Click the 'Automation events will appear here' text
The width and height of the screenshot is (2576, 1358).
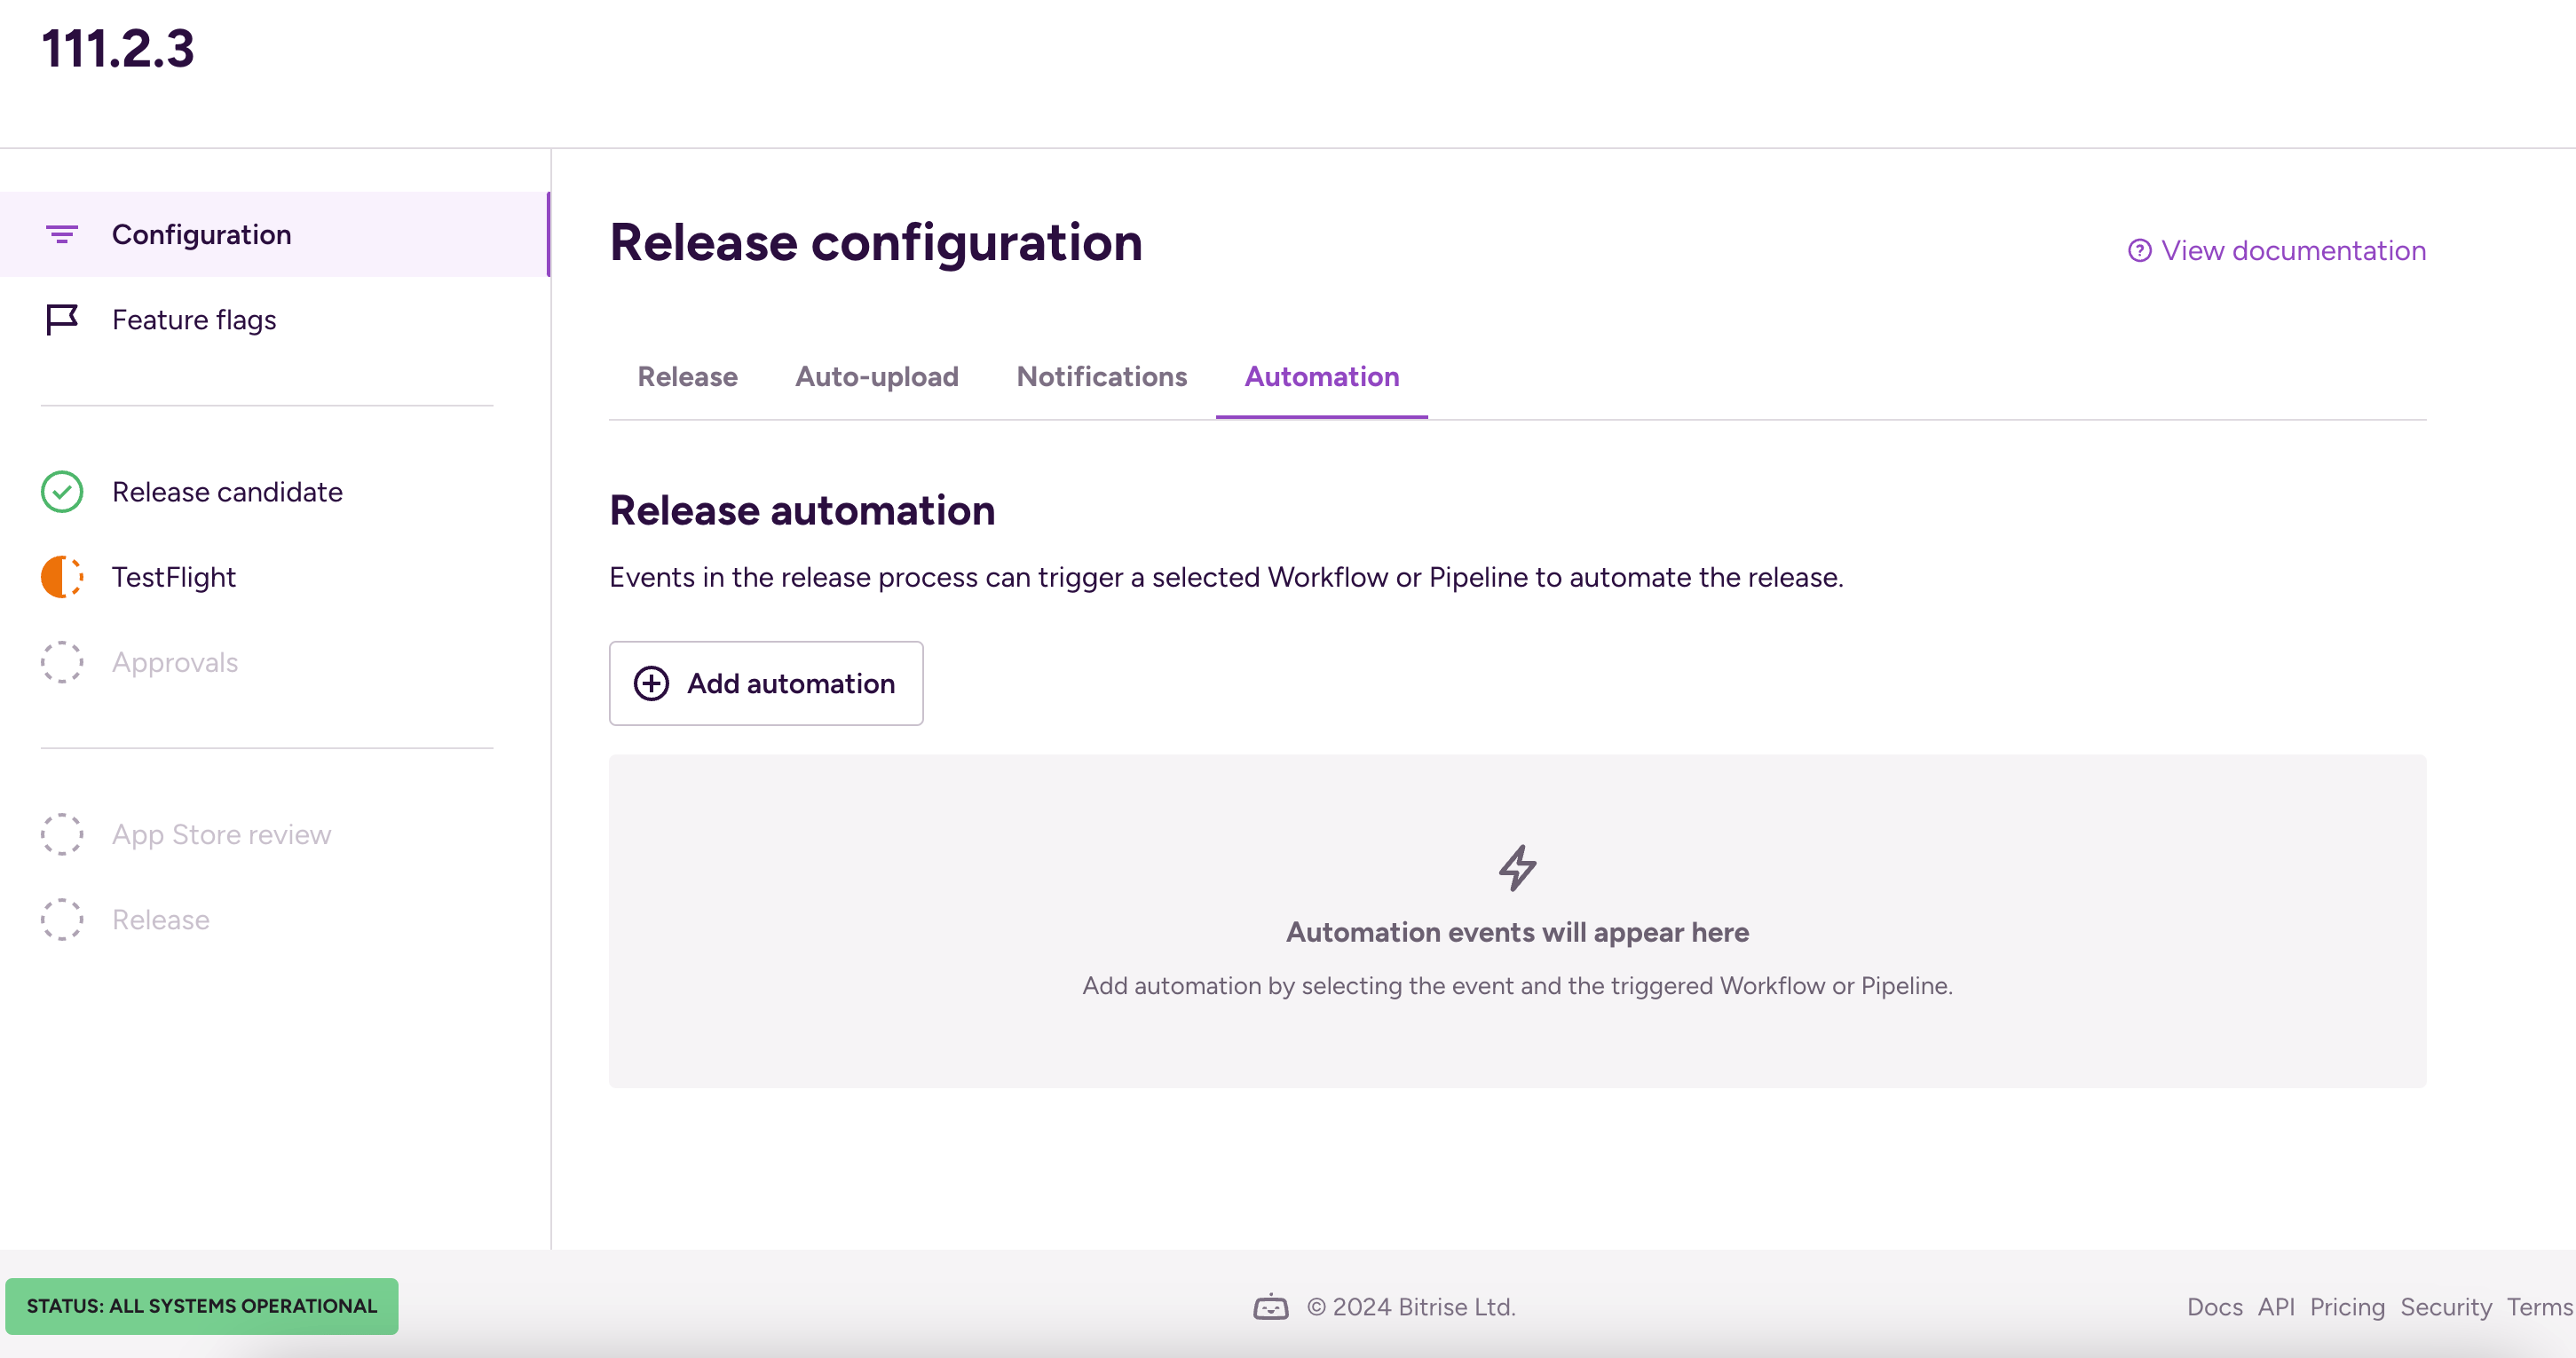(1517, 932)
